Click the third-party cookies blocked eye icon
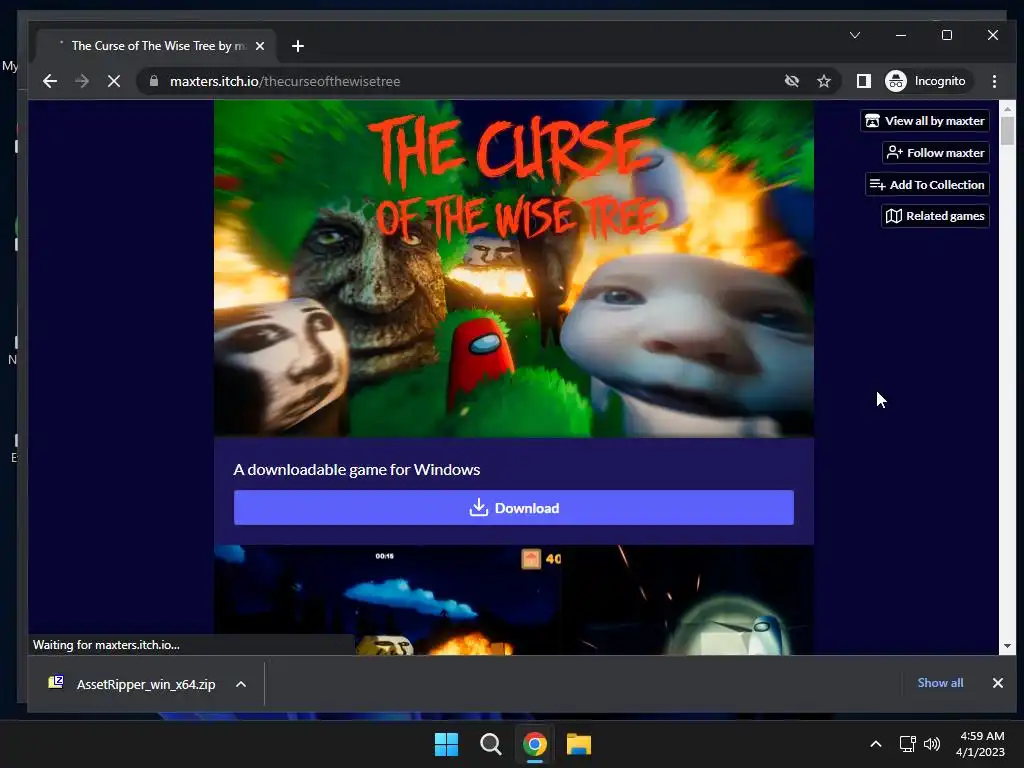 pos(792,81)
